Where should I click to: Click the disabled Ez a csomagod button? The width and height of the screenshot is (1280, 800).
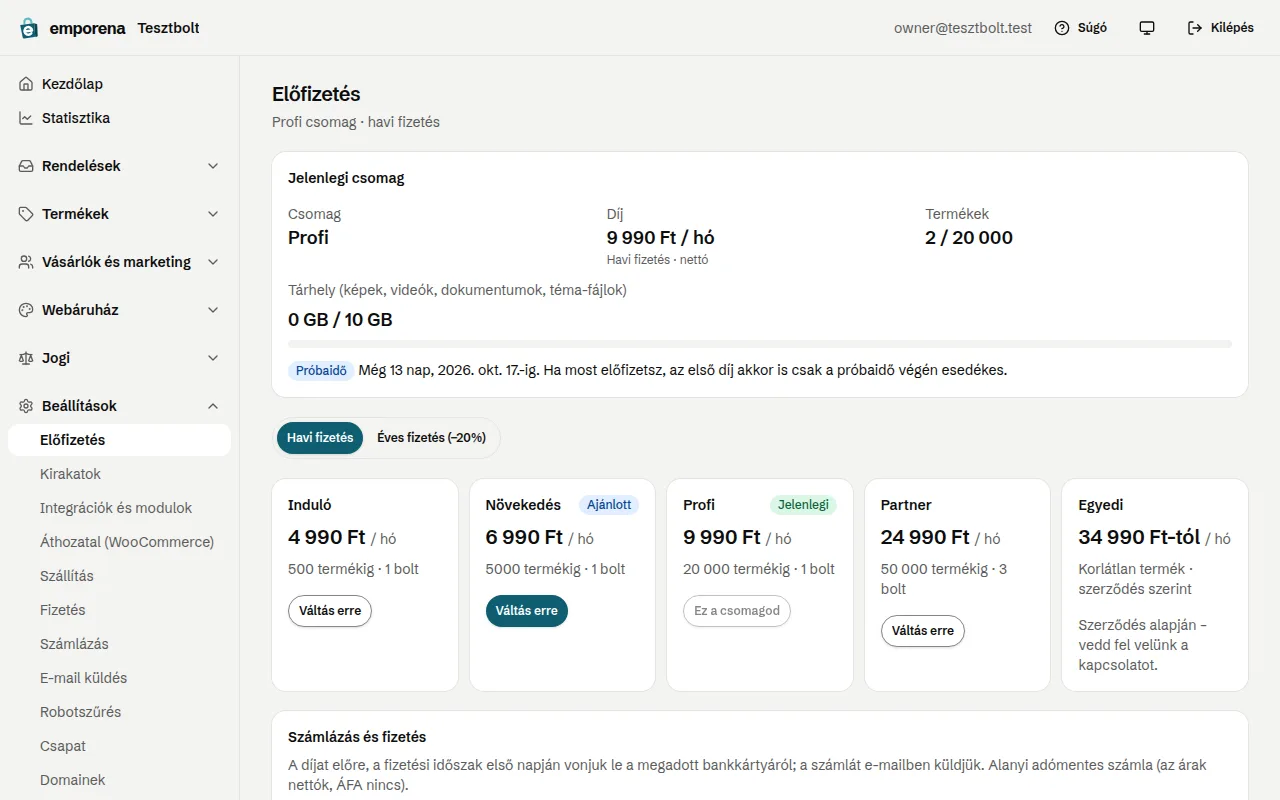point(737,611)
